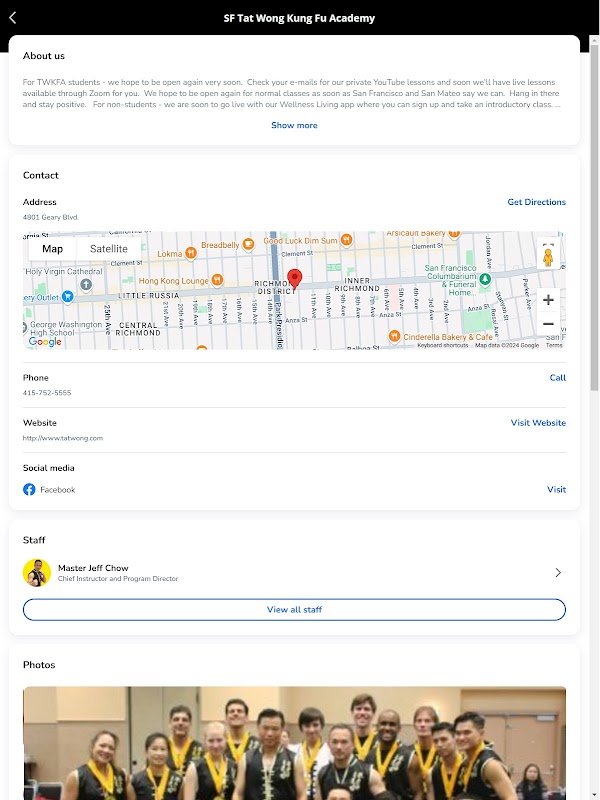Select Cinderella Bakery & Cafe marker

tap(394, 336)
